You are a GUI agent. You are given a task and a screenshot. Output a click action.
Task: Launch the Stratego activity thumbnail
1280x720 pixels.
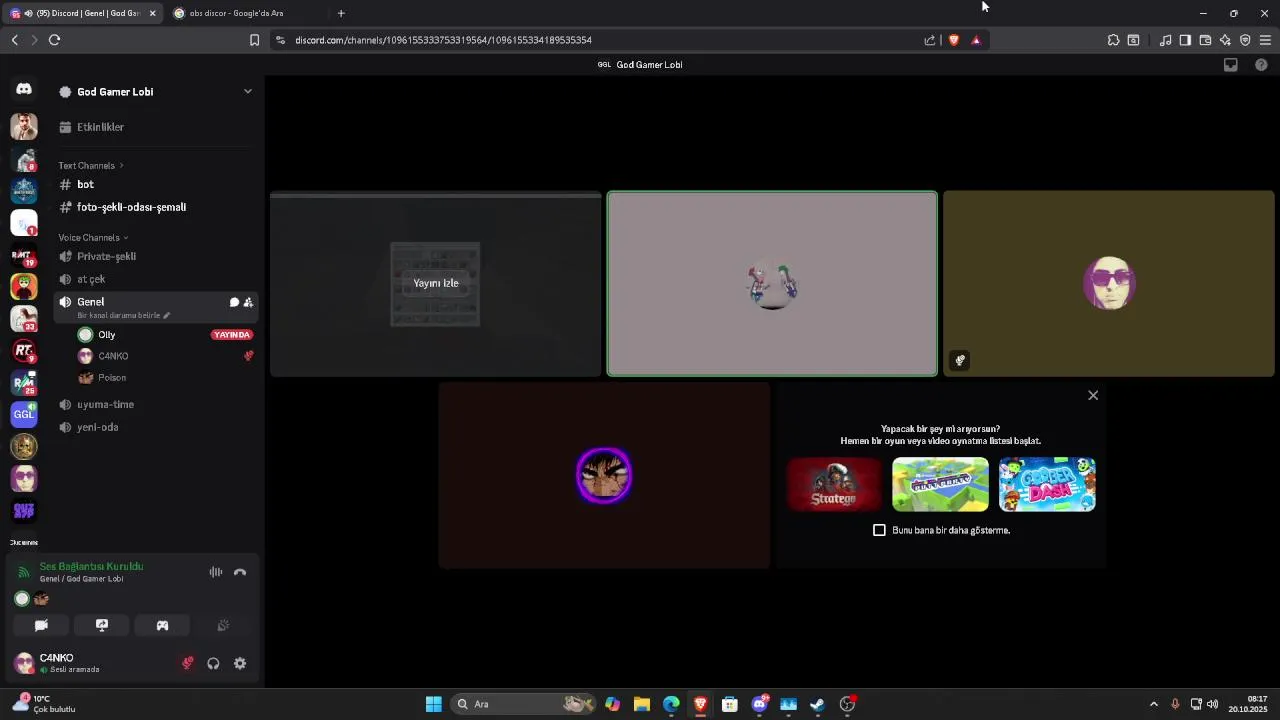pos(834,484)
